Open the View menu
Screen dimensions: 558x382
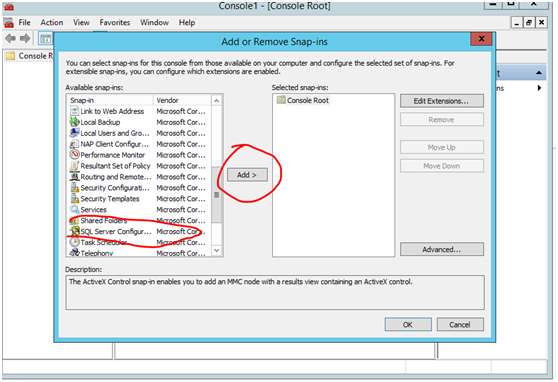click(81, 22)
